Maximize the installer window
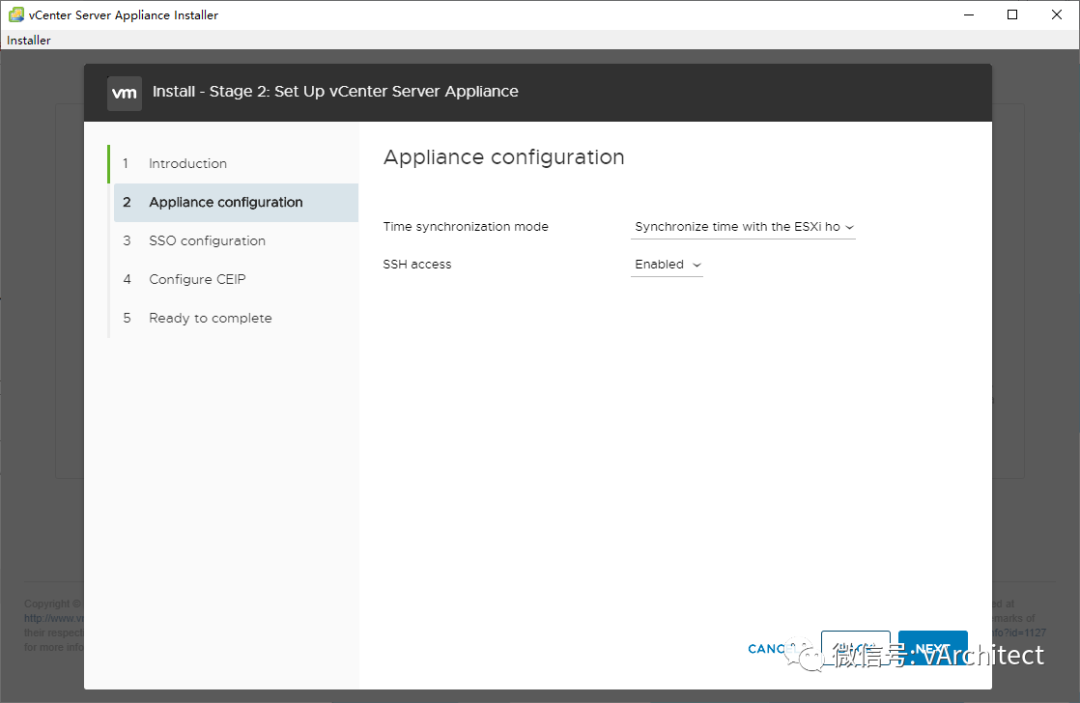This screenshot has width=1080, height=703. tap(1012, 15)
